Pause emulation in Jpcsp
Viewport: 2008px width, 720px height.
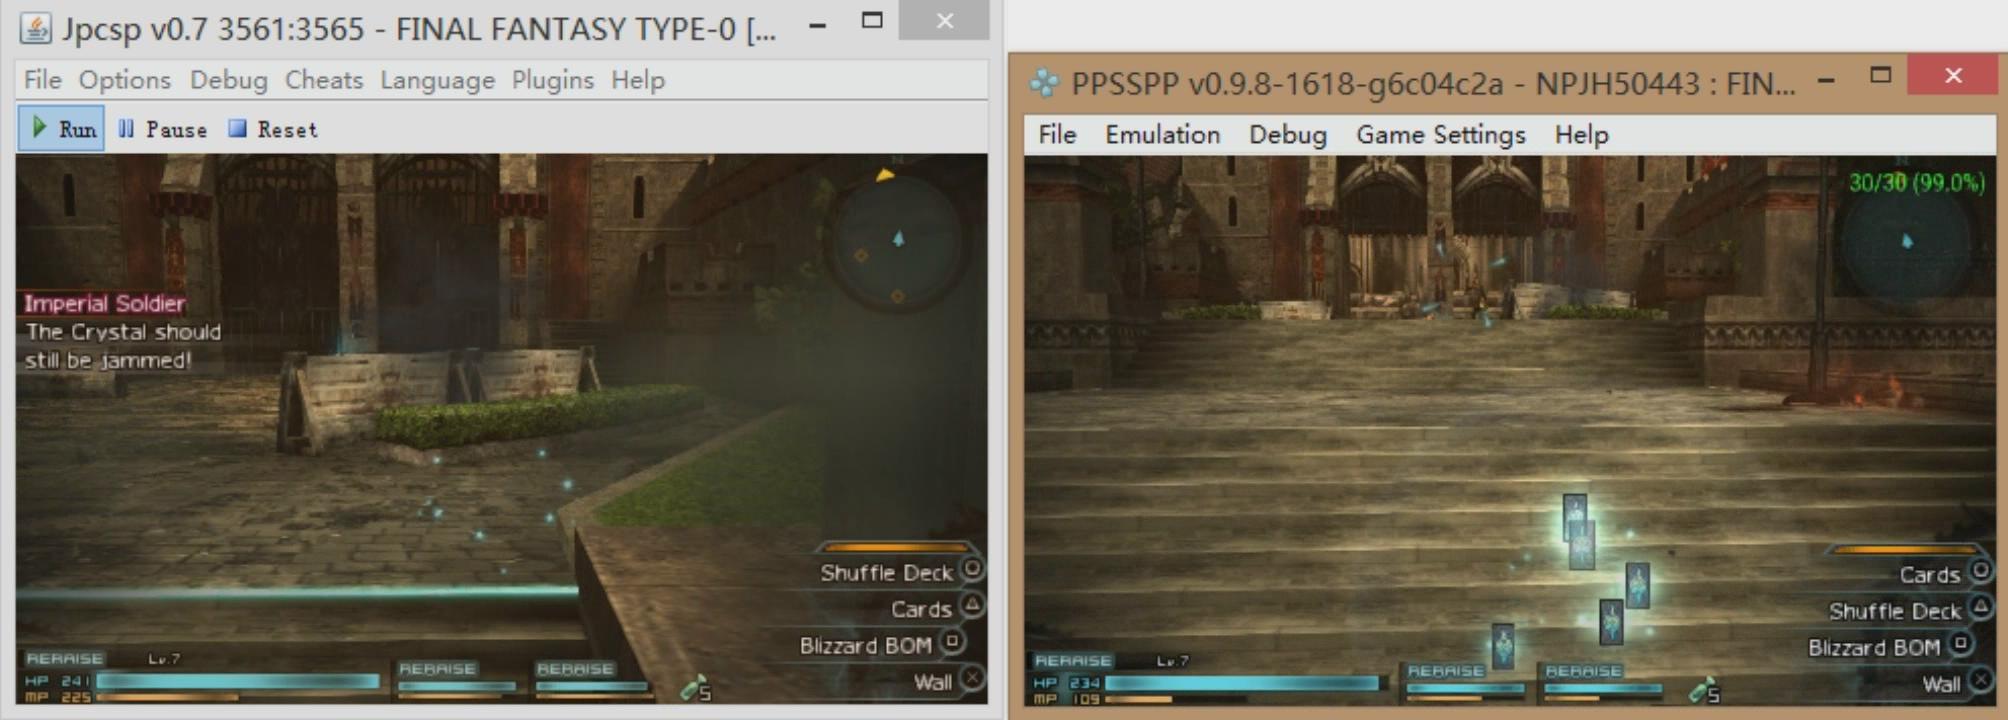pyautogui.click(x=163, y=129)
